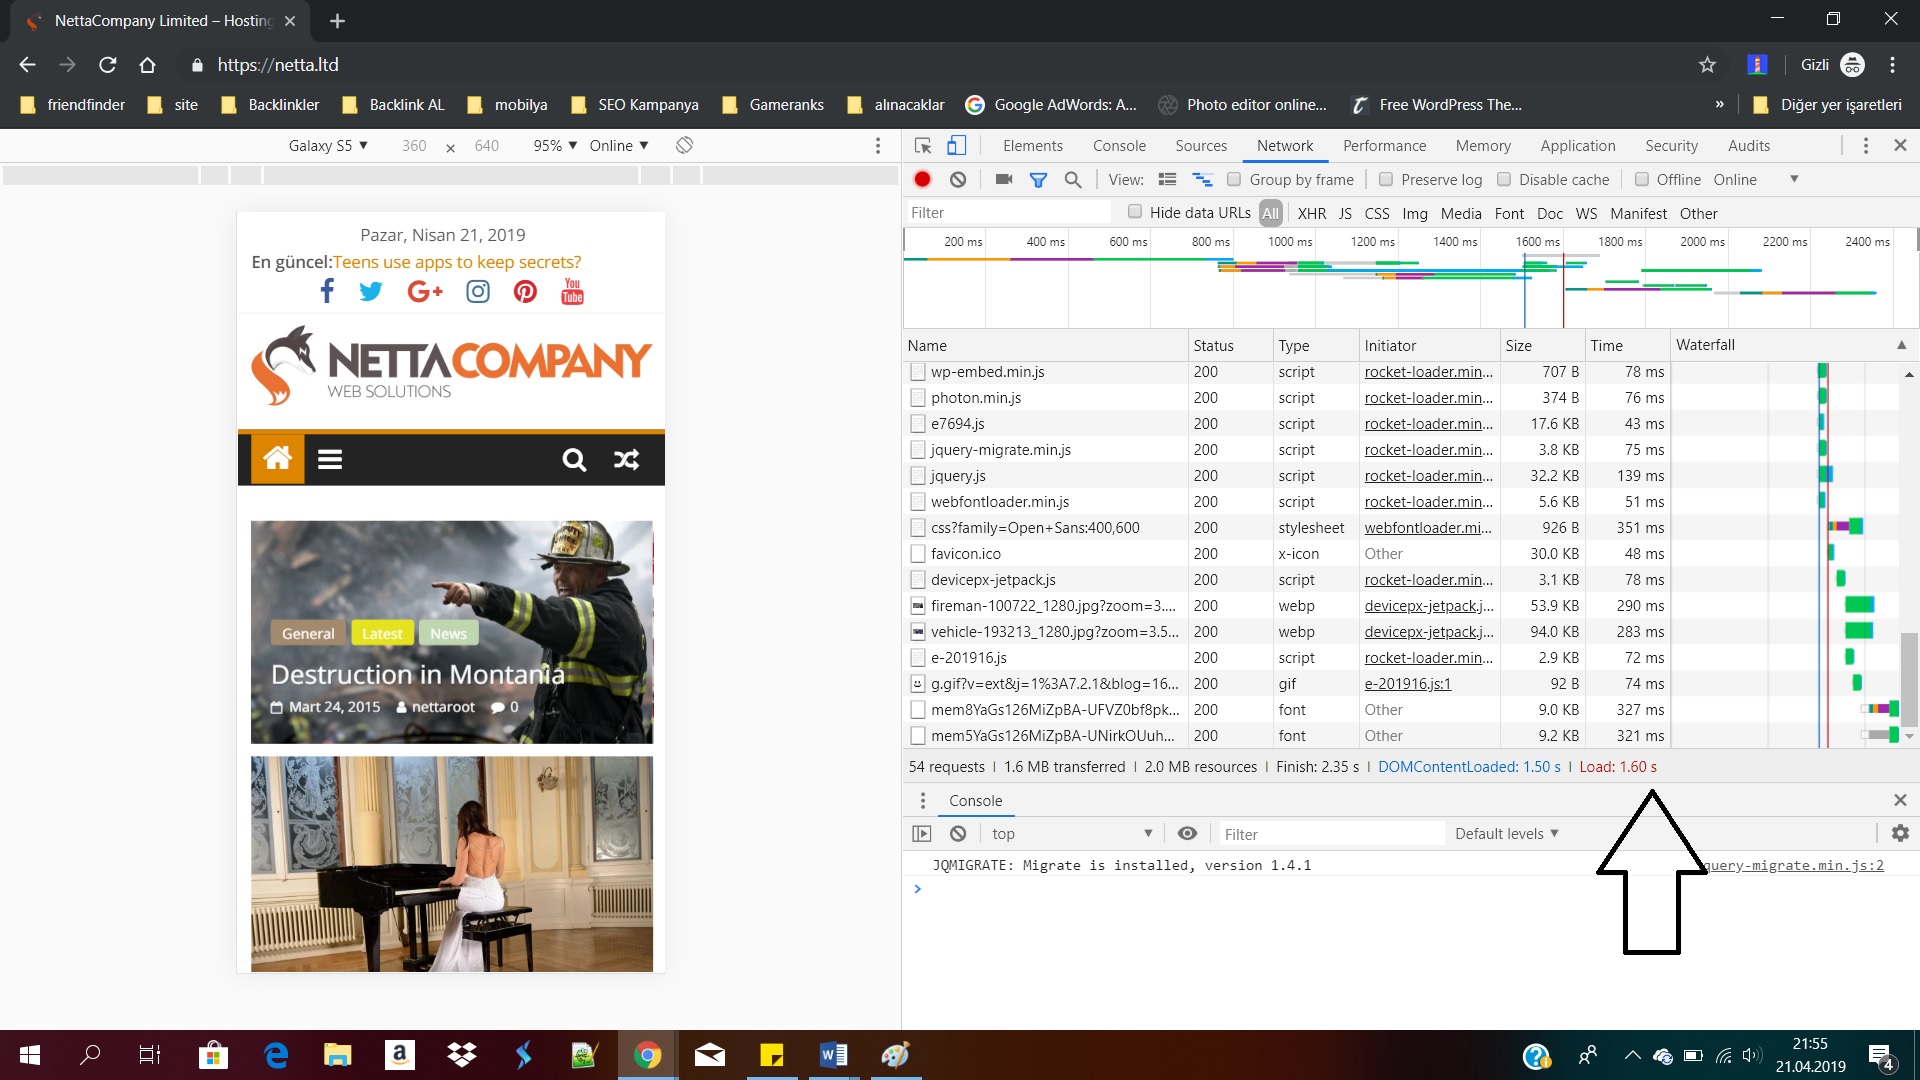
Task: Open the Galaxy S5 device dropdown
Action: tap(328, 146)
